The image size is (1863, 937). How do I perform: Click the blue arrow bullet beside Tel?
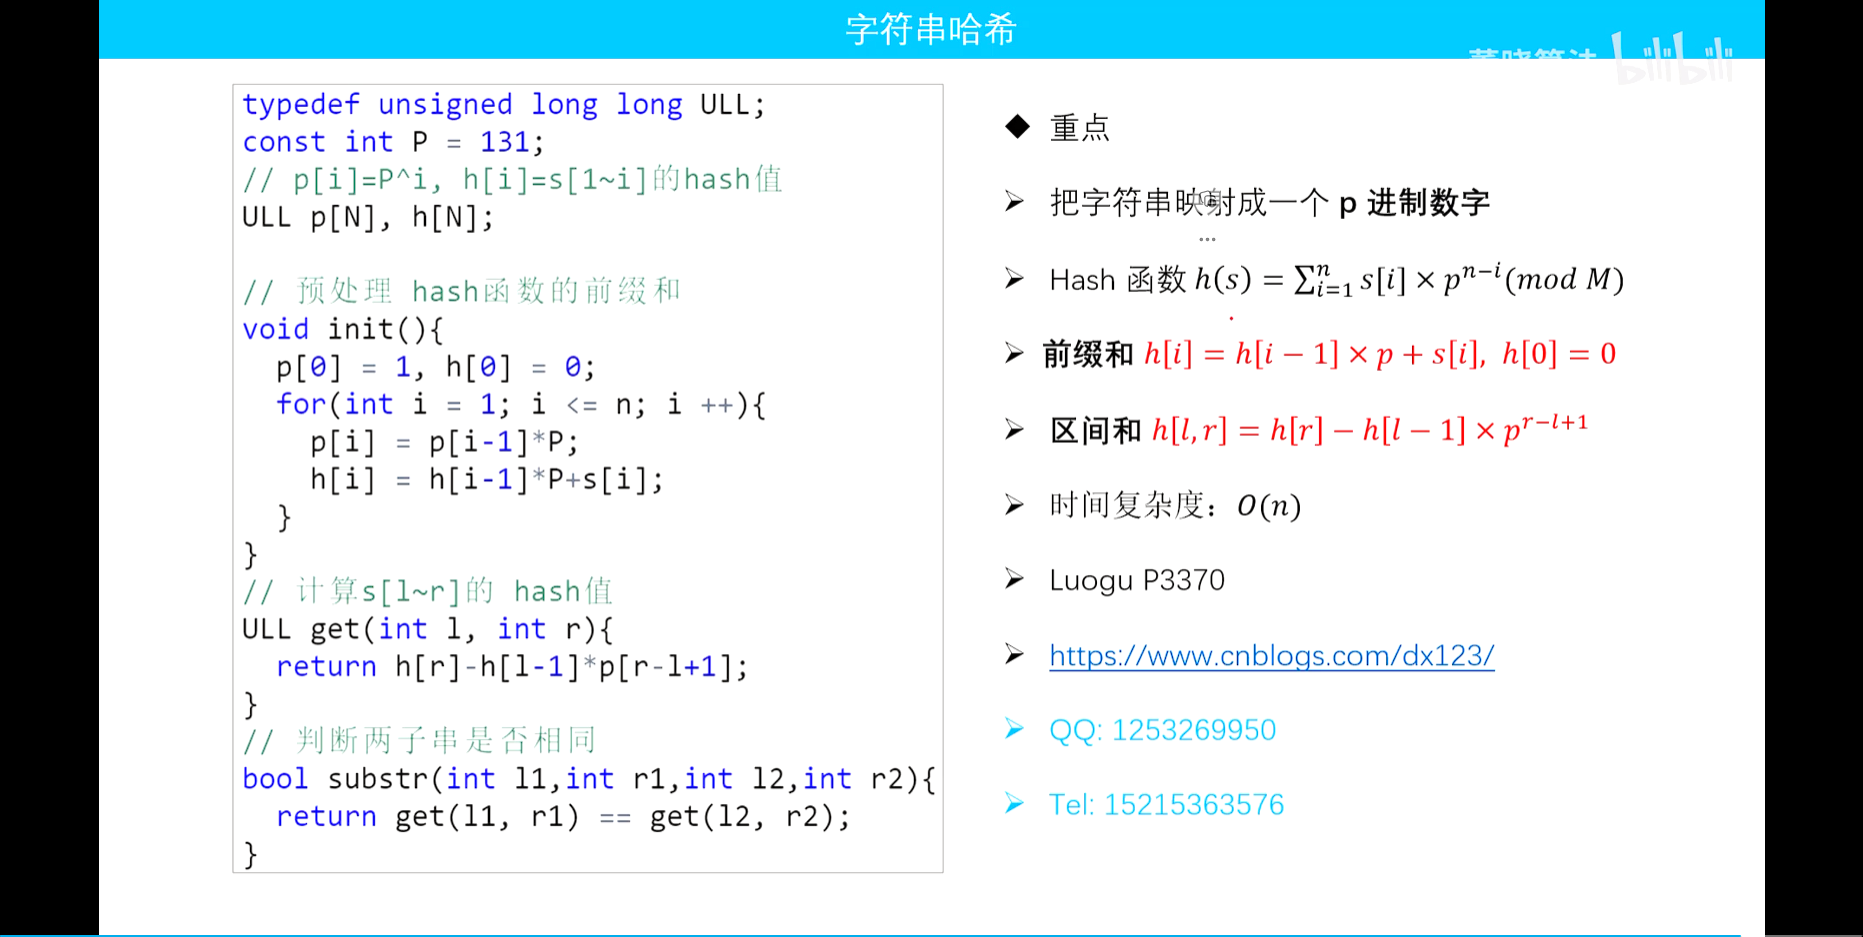click(x=1015, y=804)
